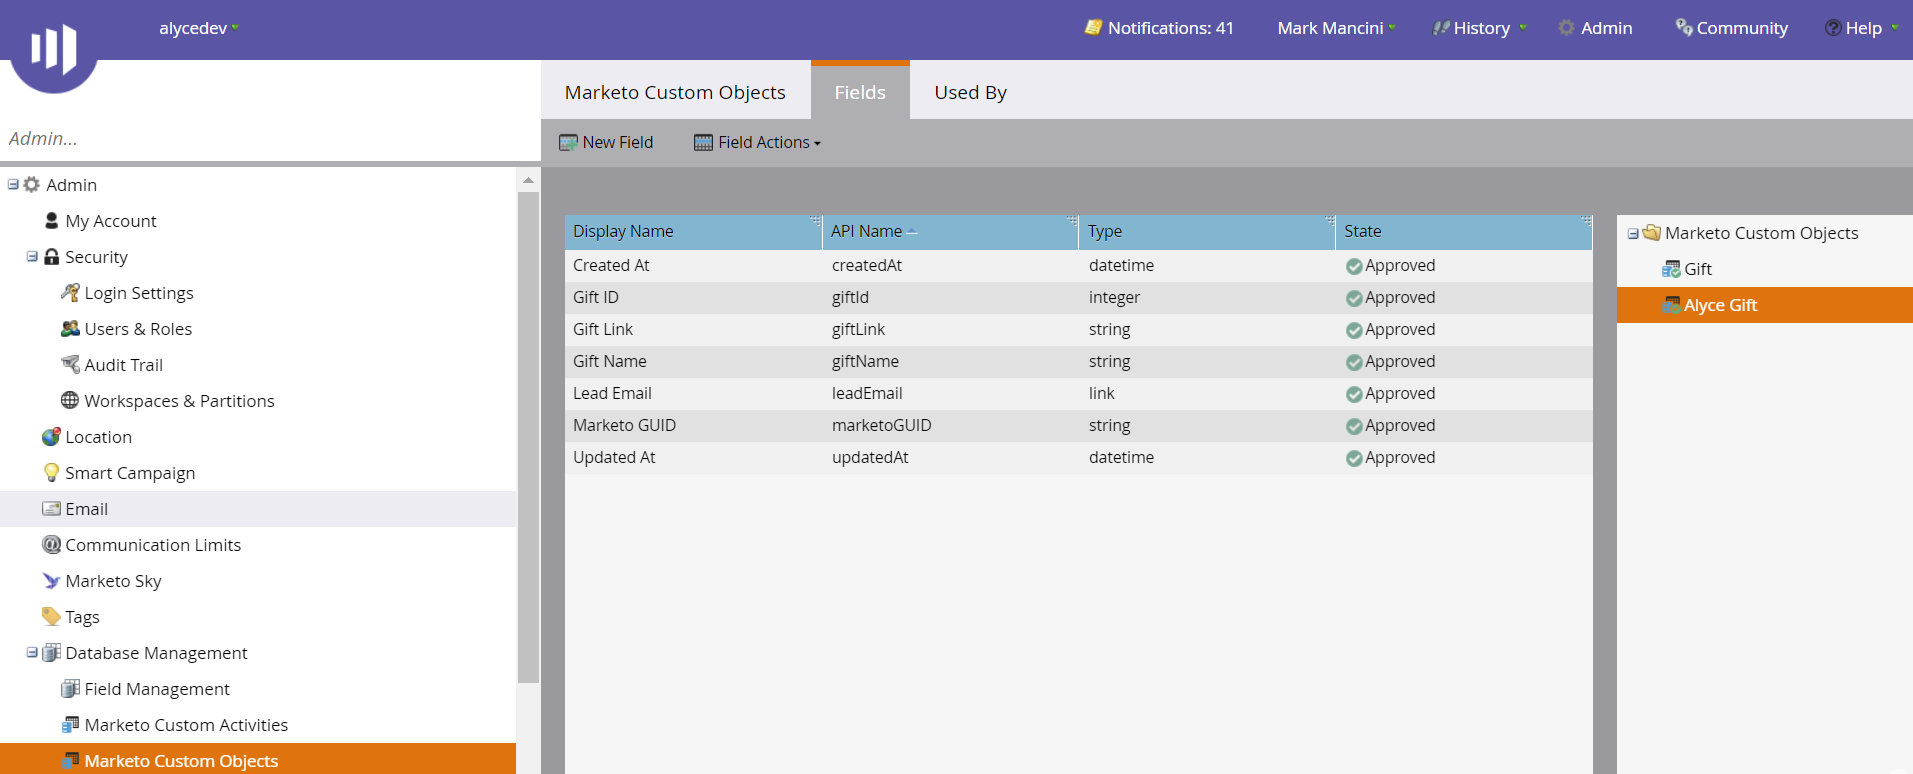Collapse the Admin tree node
The image size is (1913, 774).
[x=13, y=184]
